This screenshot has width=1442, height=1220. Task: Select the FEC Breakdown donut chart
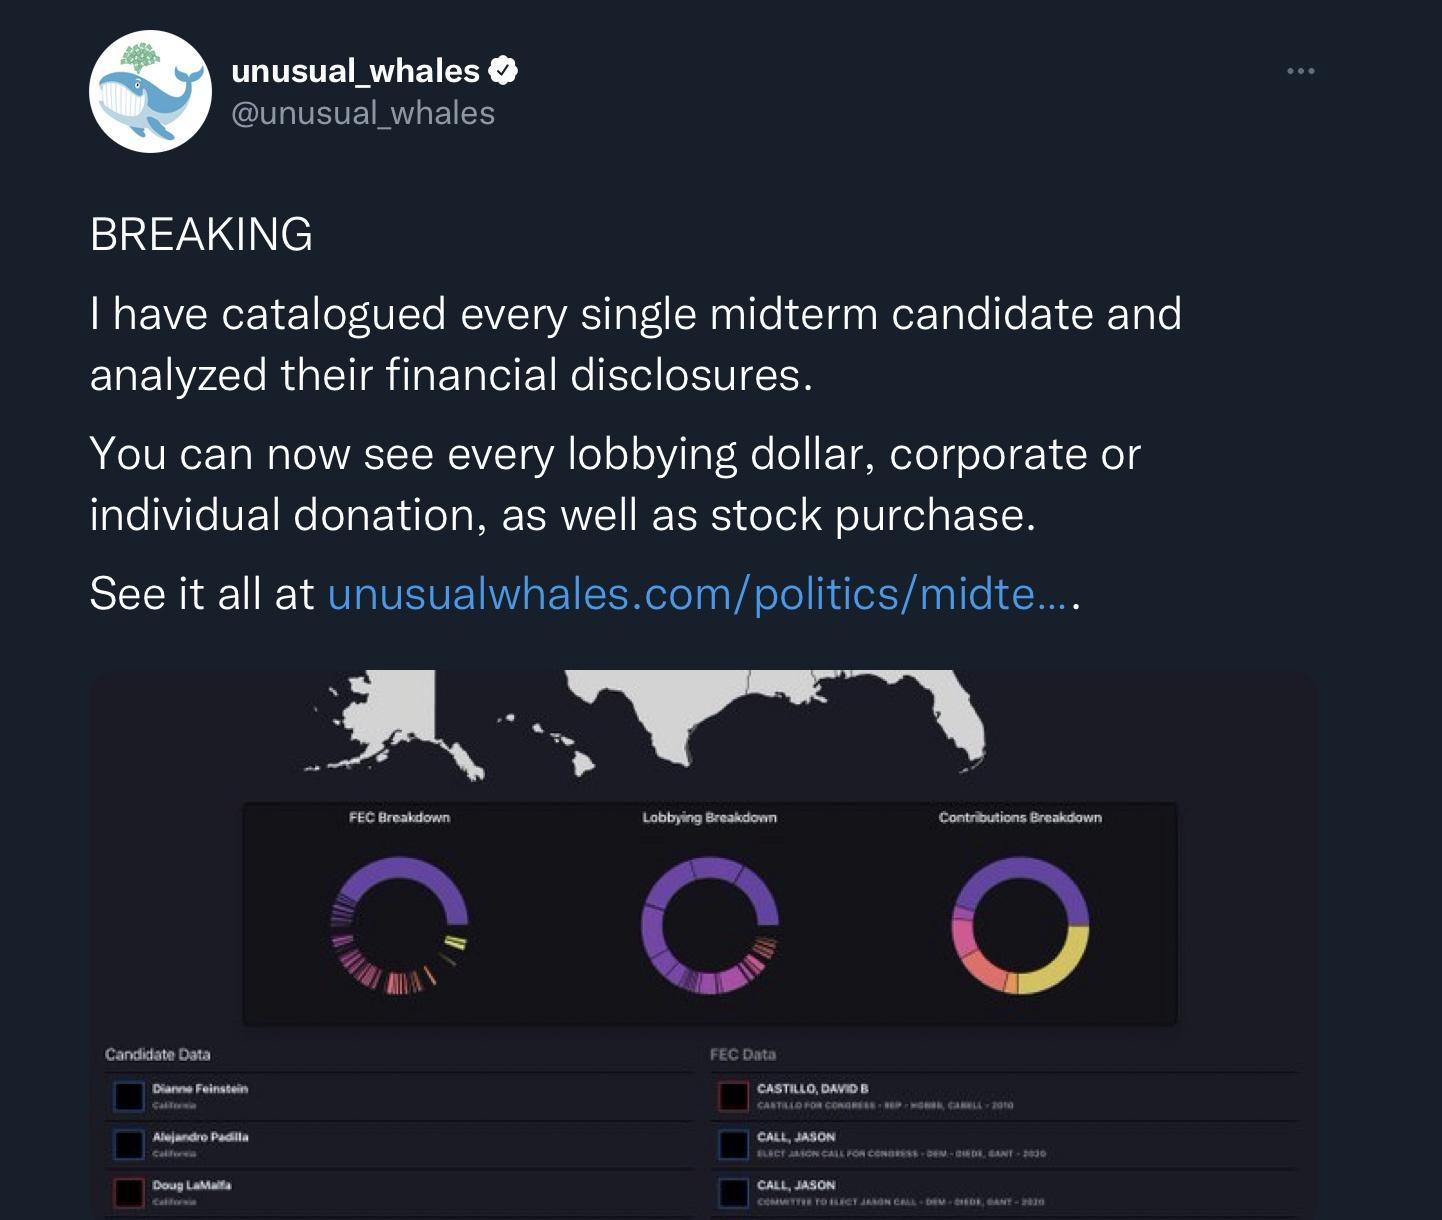(x=398, y=924)
